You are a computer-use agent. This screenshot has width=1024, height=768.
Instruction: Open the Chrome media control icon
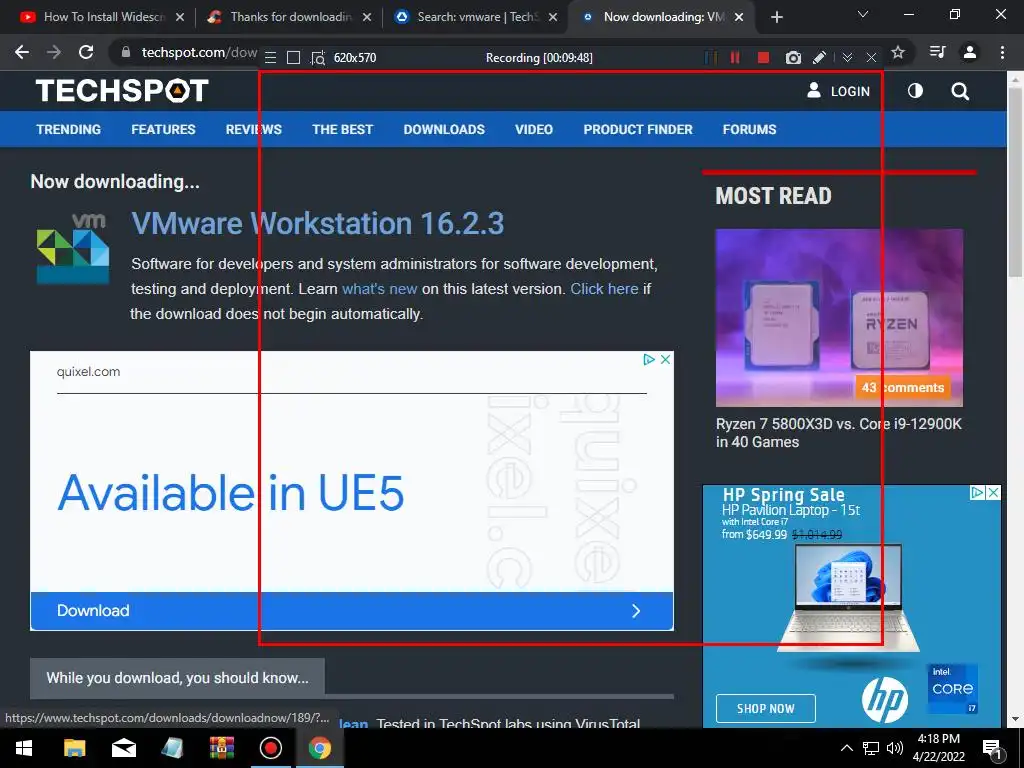click(937, 52)
